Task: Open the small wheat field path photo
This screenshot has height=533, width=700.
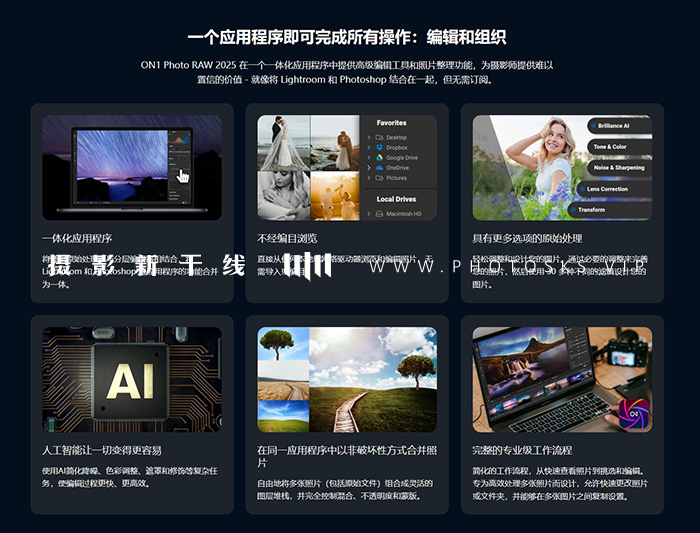Action: pyautogui.click(x=283, y=381)
